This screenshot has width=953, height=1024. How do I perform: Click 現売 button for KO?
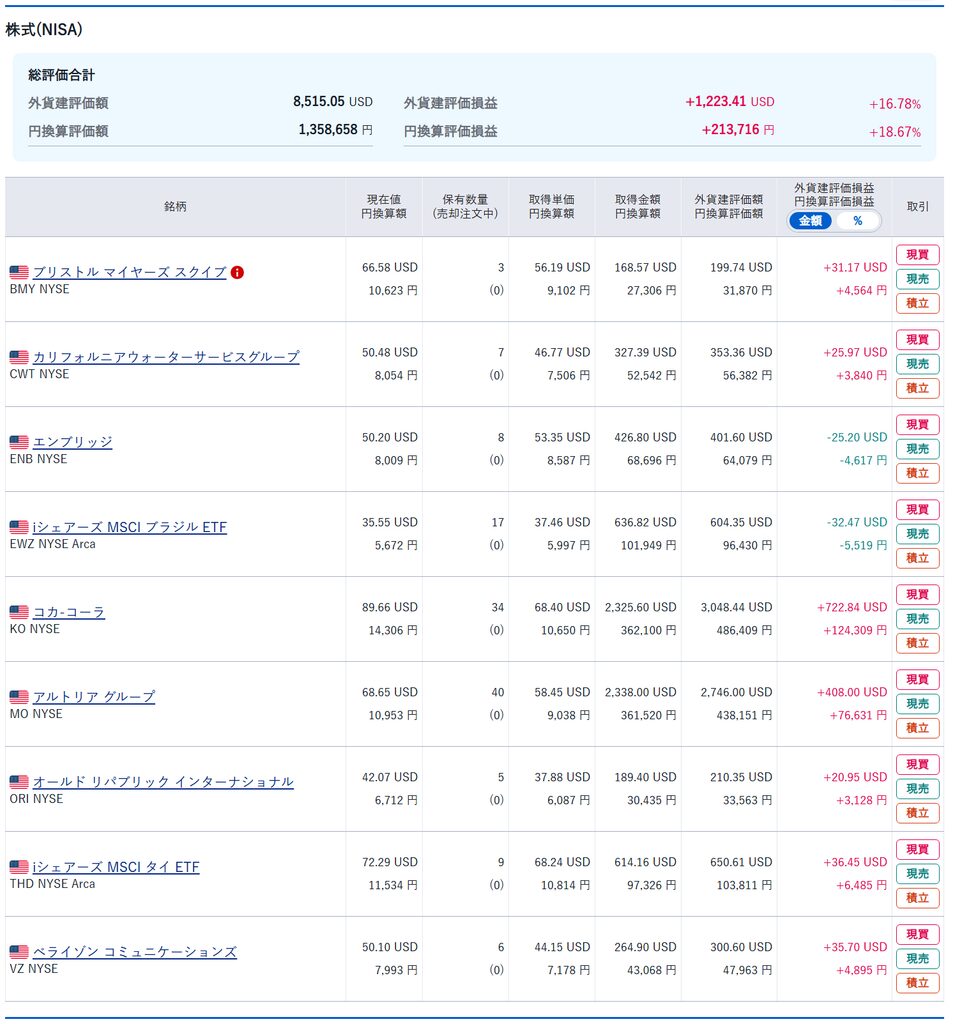click(x=917, y=618)
